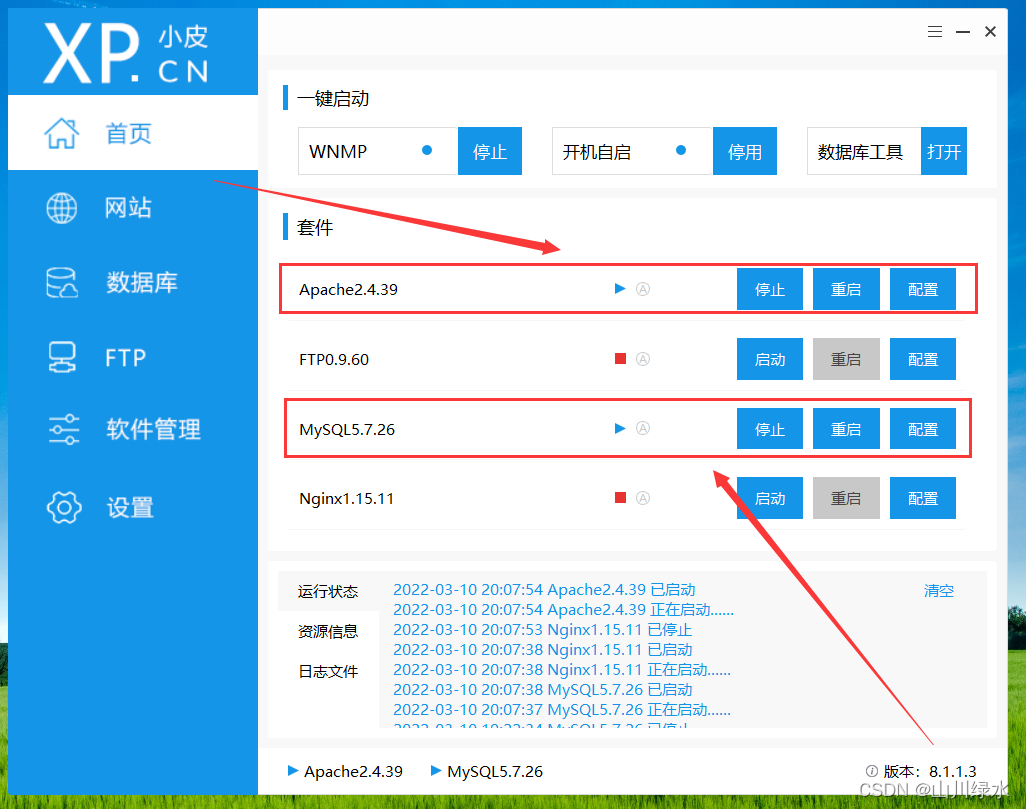Select the WNMP field
This screenshot has height=809, width=1026.
(x=378, y=151)
